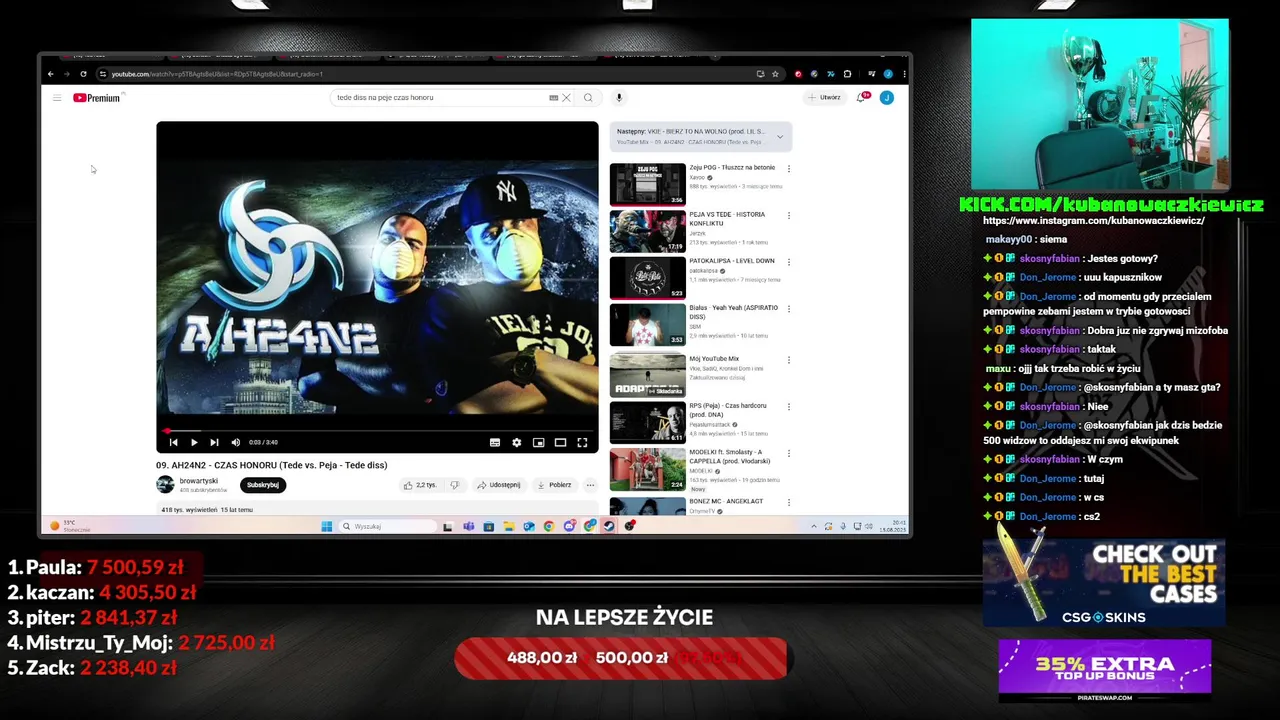Mute the video via speaker icon
Image resolution: width=1280 pixels, height=720 pixels.
236,442
